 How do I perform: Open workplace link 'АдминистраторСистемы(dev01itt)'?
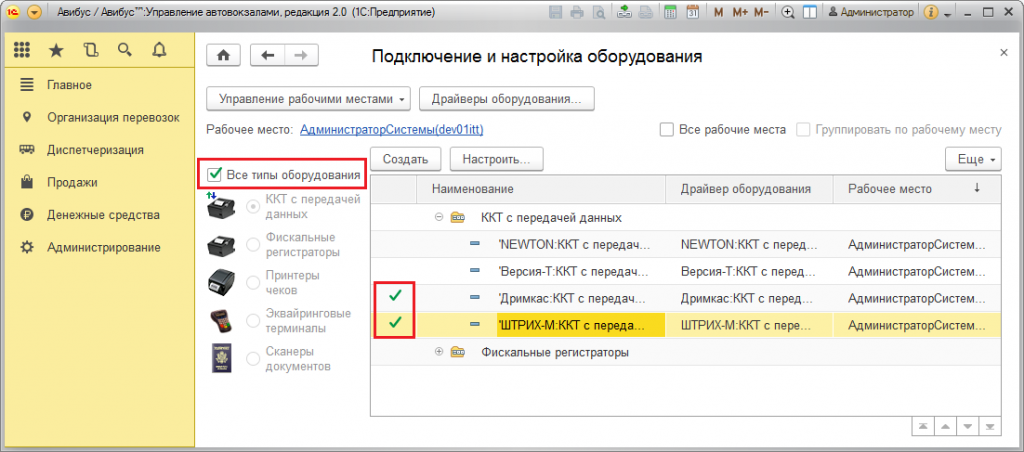coord(391,130)
